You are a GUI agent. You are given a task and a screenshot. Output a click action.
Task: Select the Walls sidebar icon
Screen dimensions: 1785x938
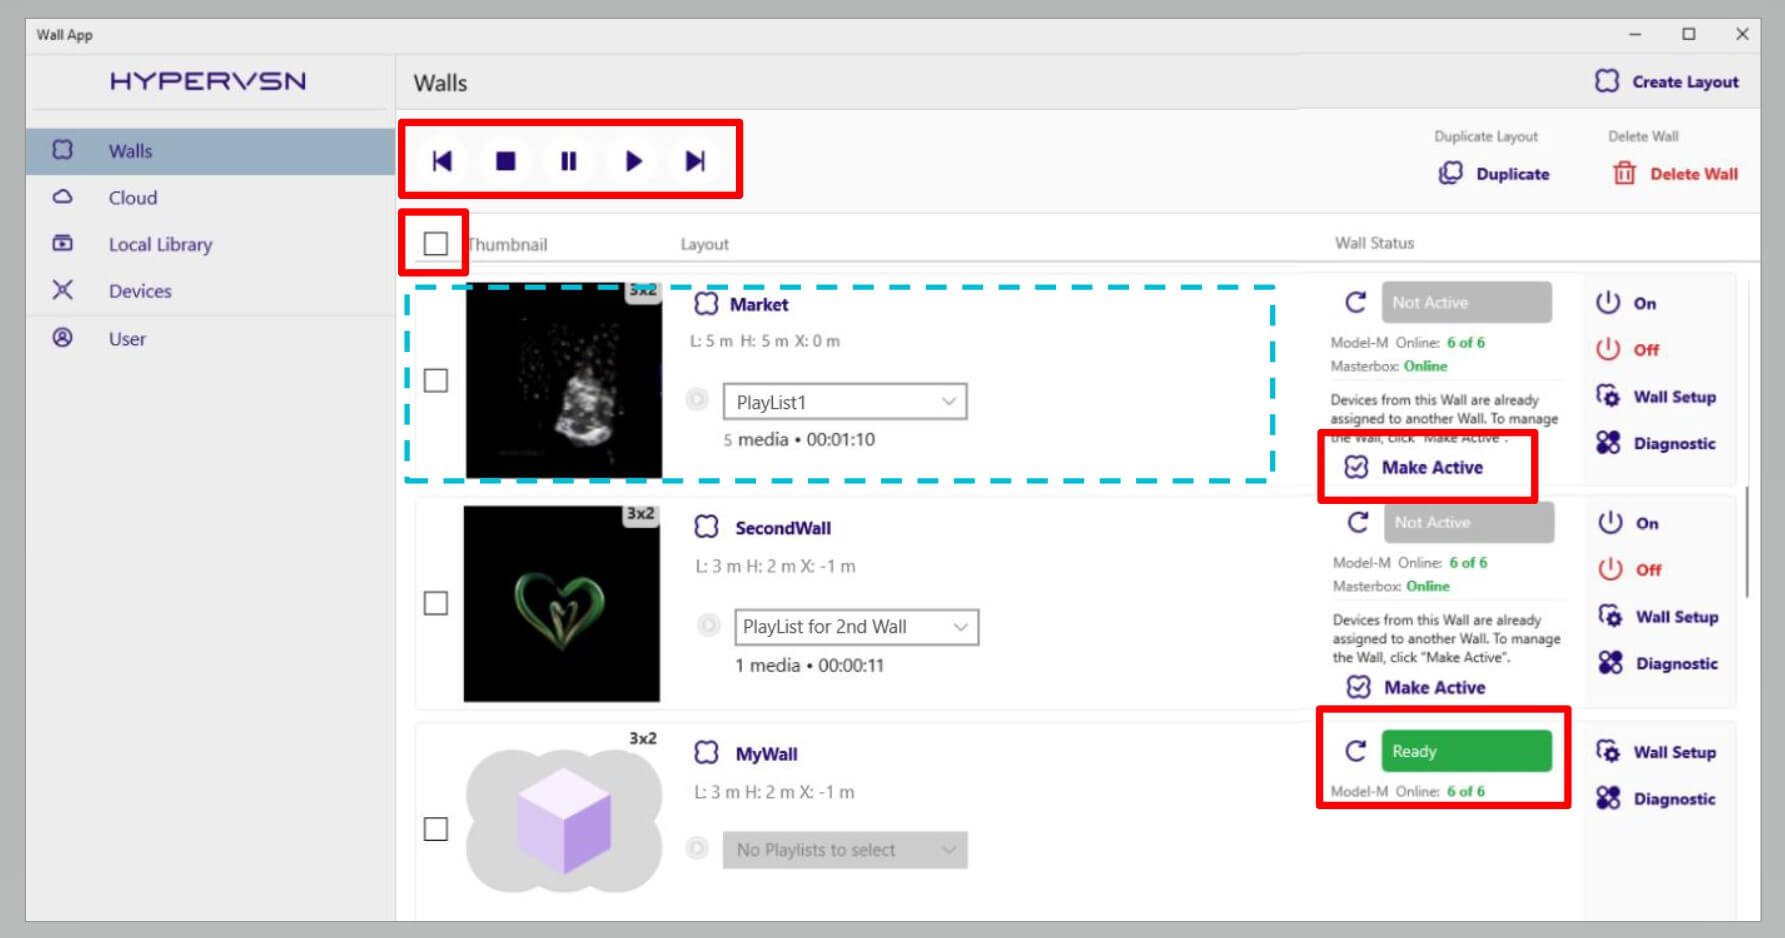pyautogui.click(x=64, y=150)
